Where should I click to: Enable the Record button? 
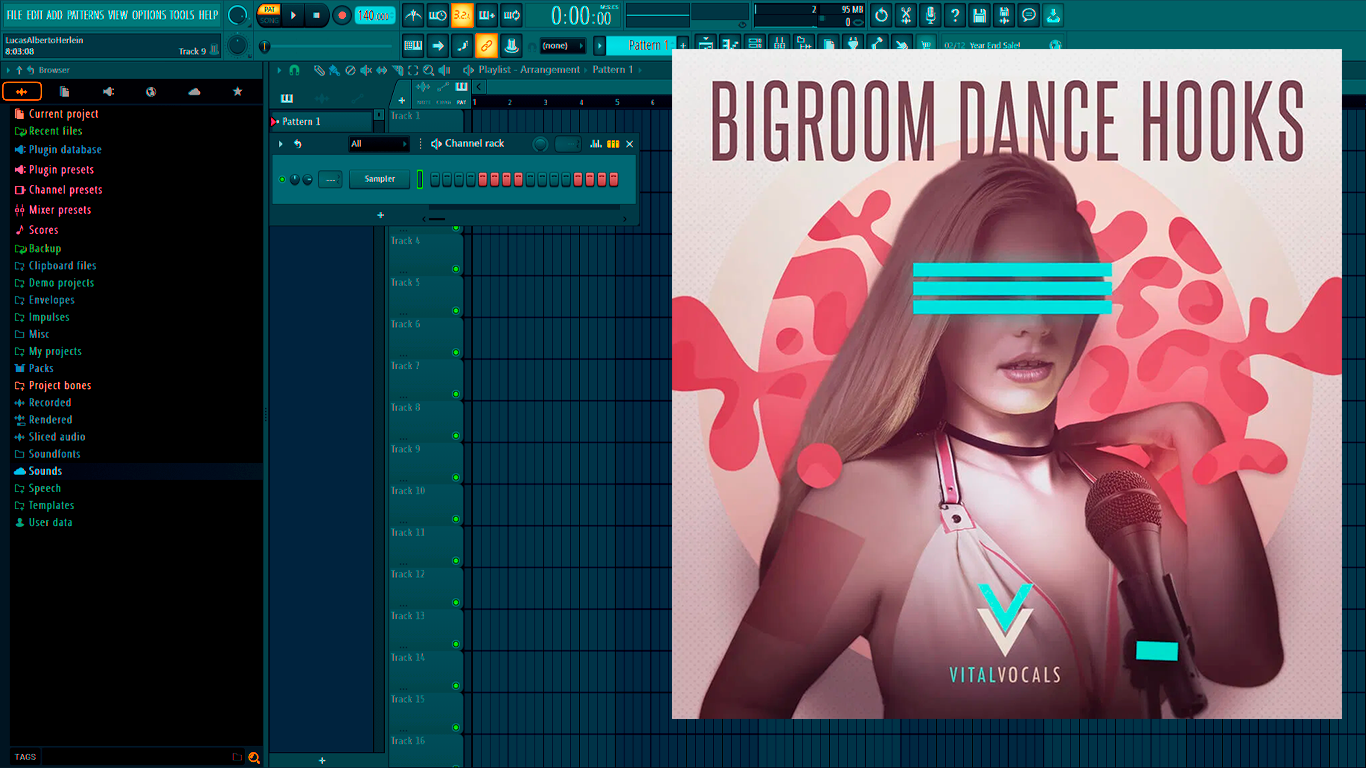(x=342, y=15)
